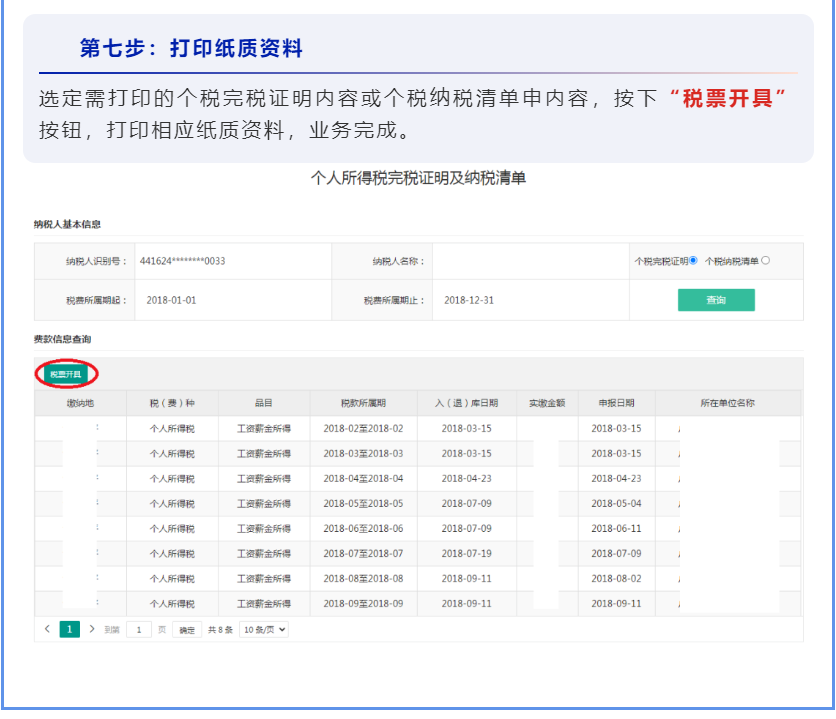Click the 税票开具 button
This screenshot has width=836, height=719.
pos(66,374)
